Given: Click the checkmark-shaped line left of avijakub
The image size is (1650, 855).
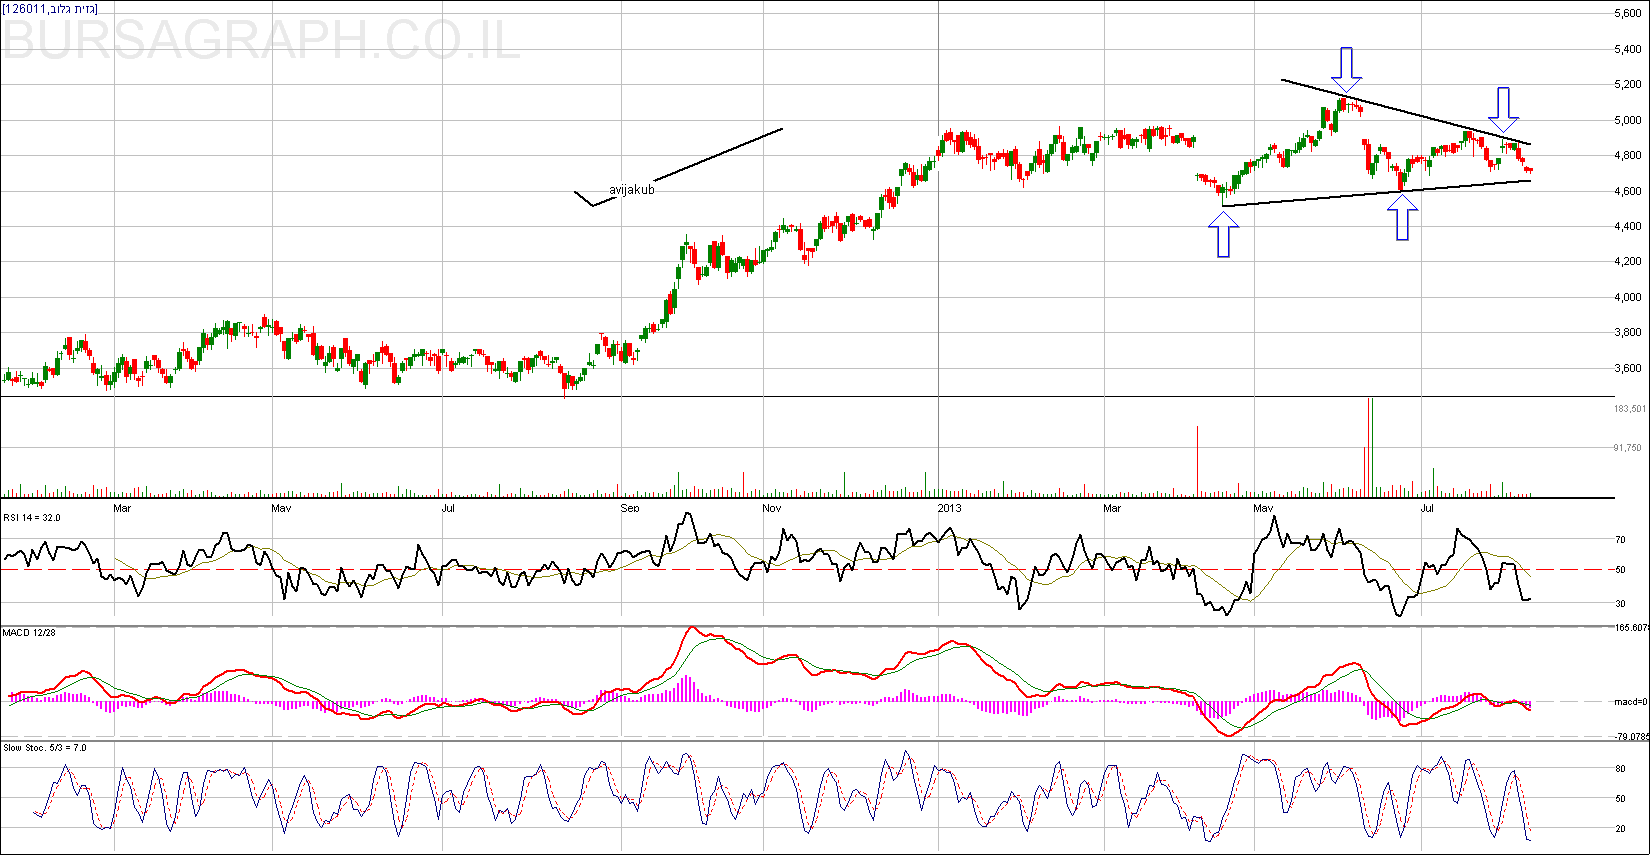Looking at the screenshot, I should pos(590,198).
